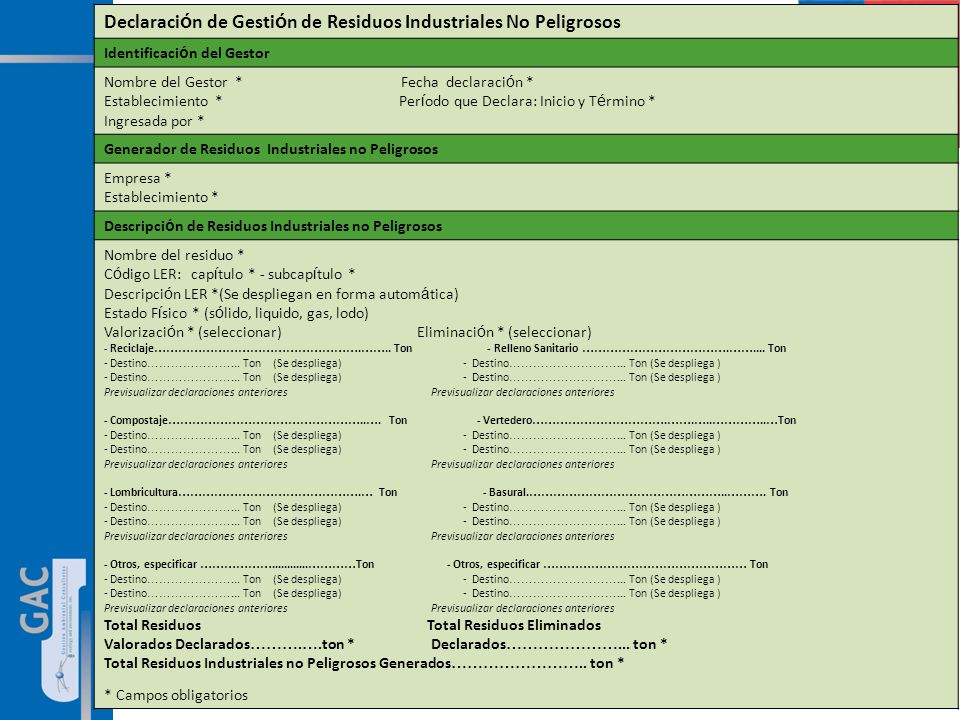
Task: Open the Código LER 'capítulo *' selector
Action: (x=222, y=274)
